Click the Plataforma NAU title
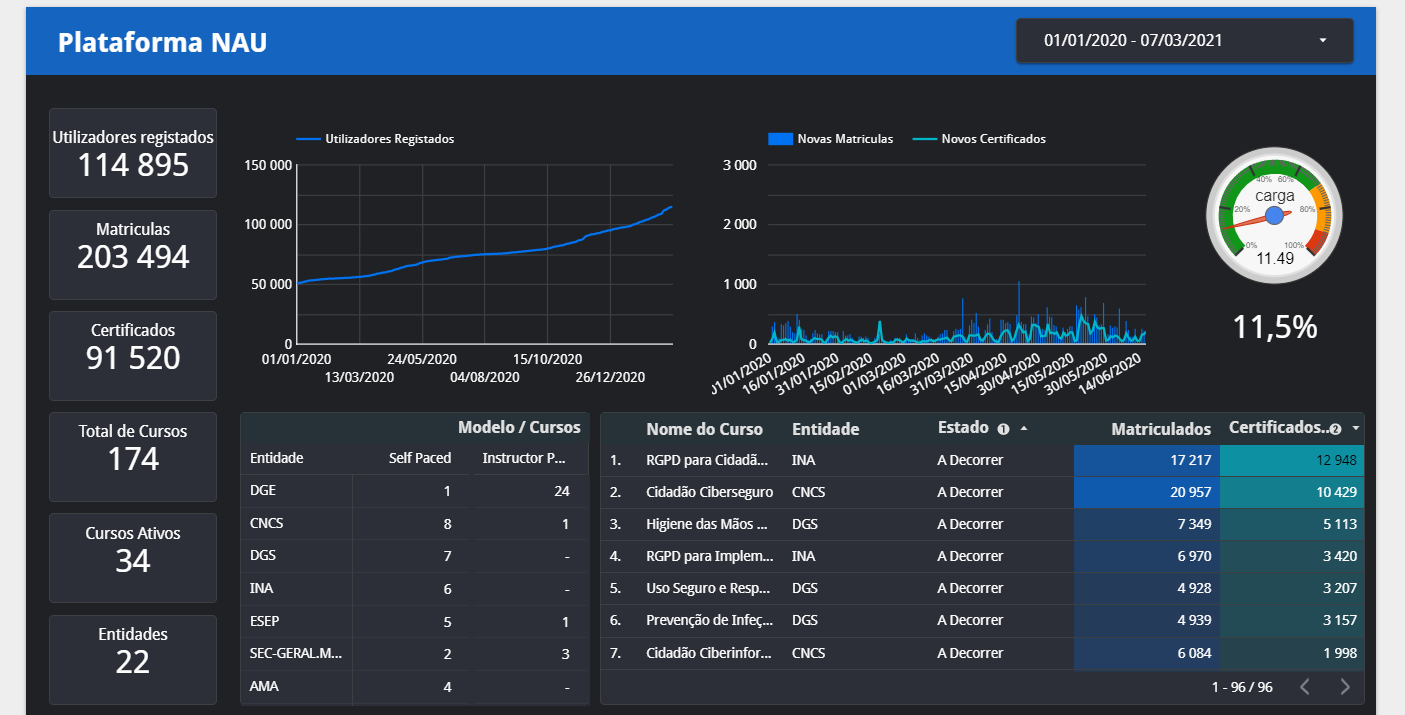The width and height of the screenshot is (1405, 715). 162,42
